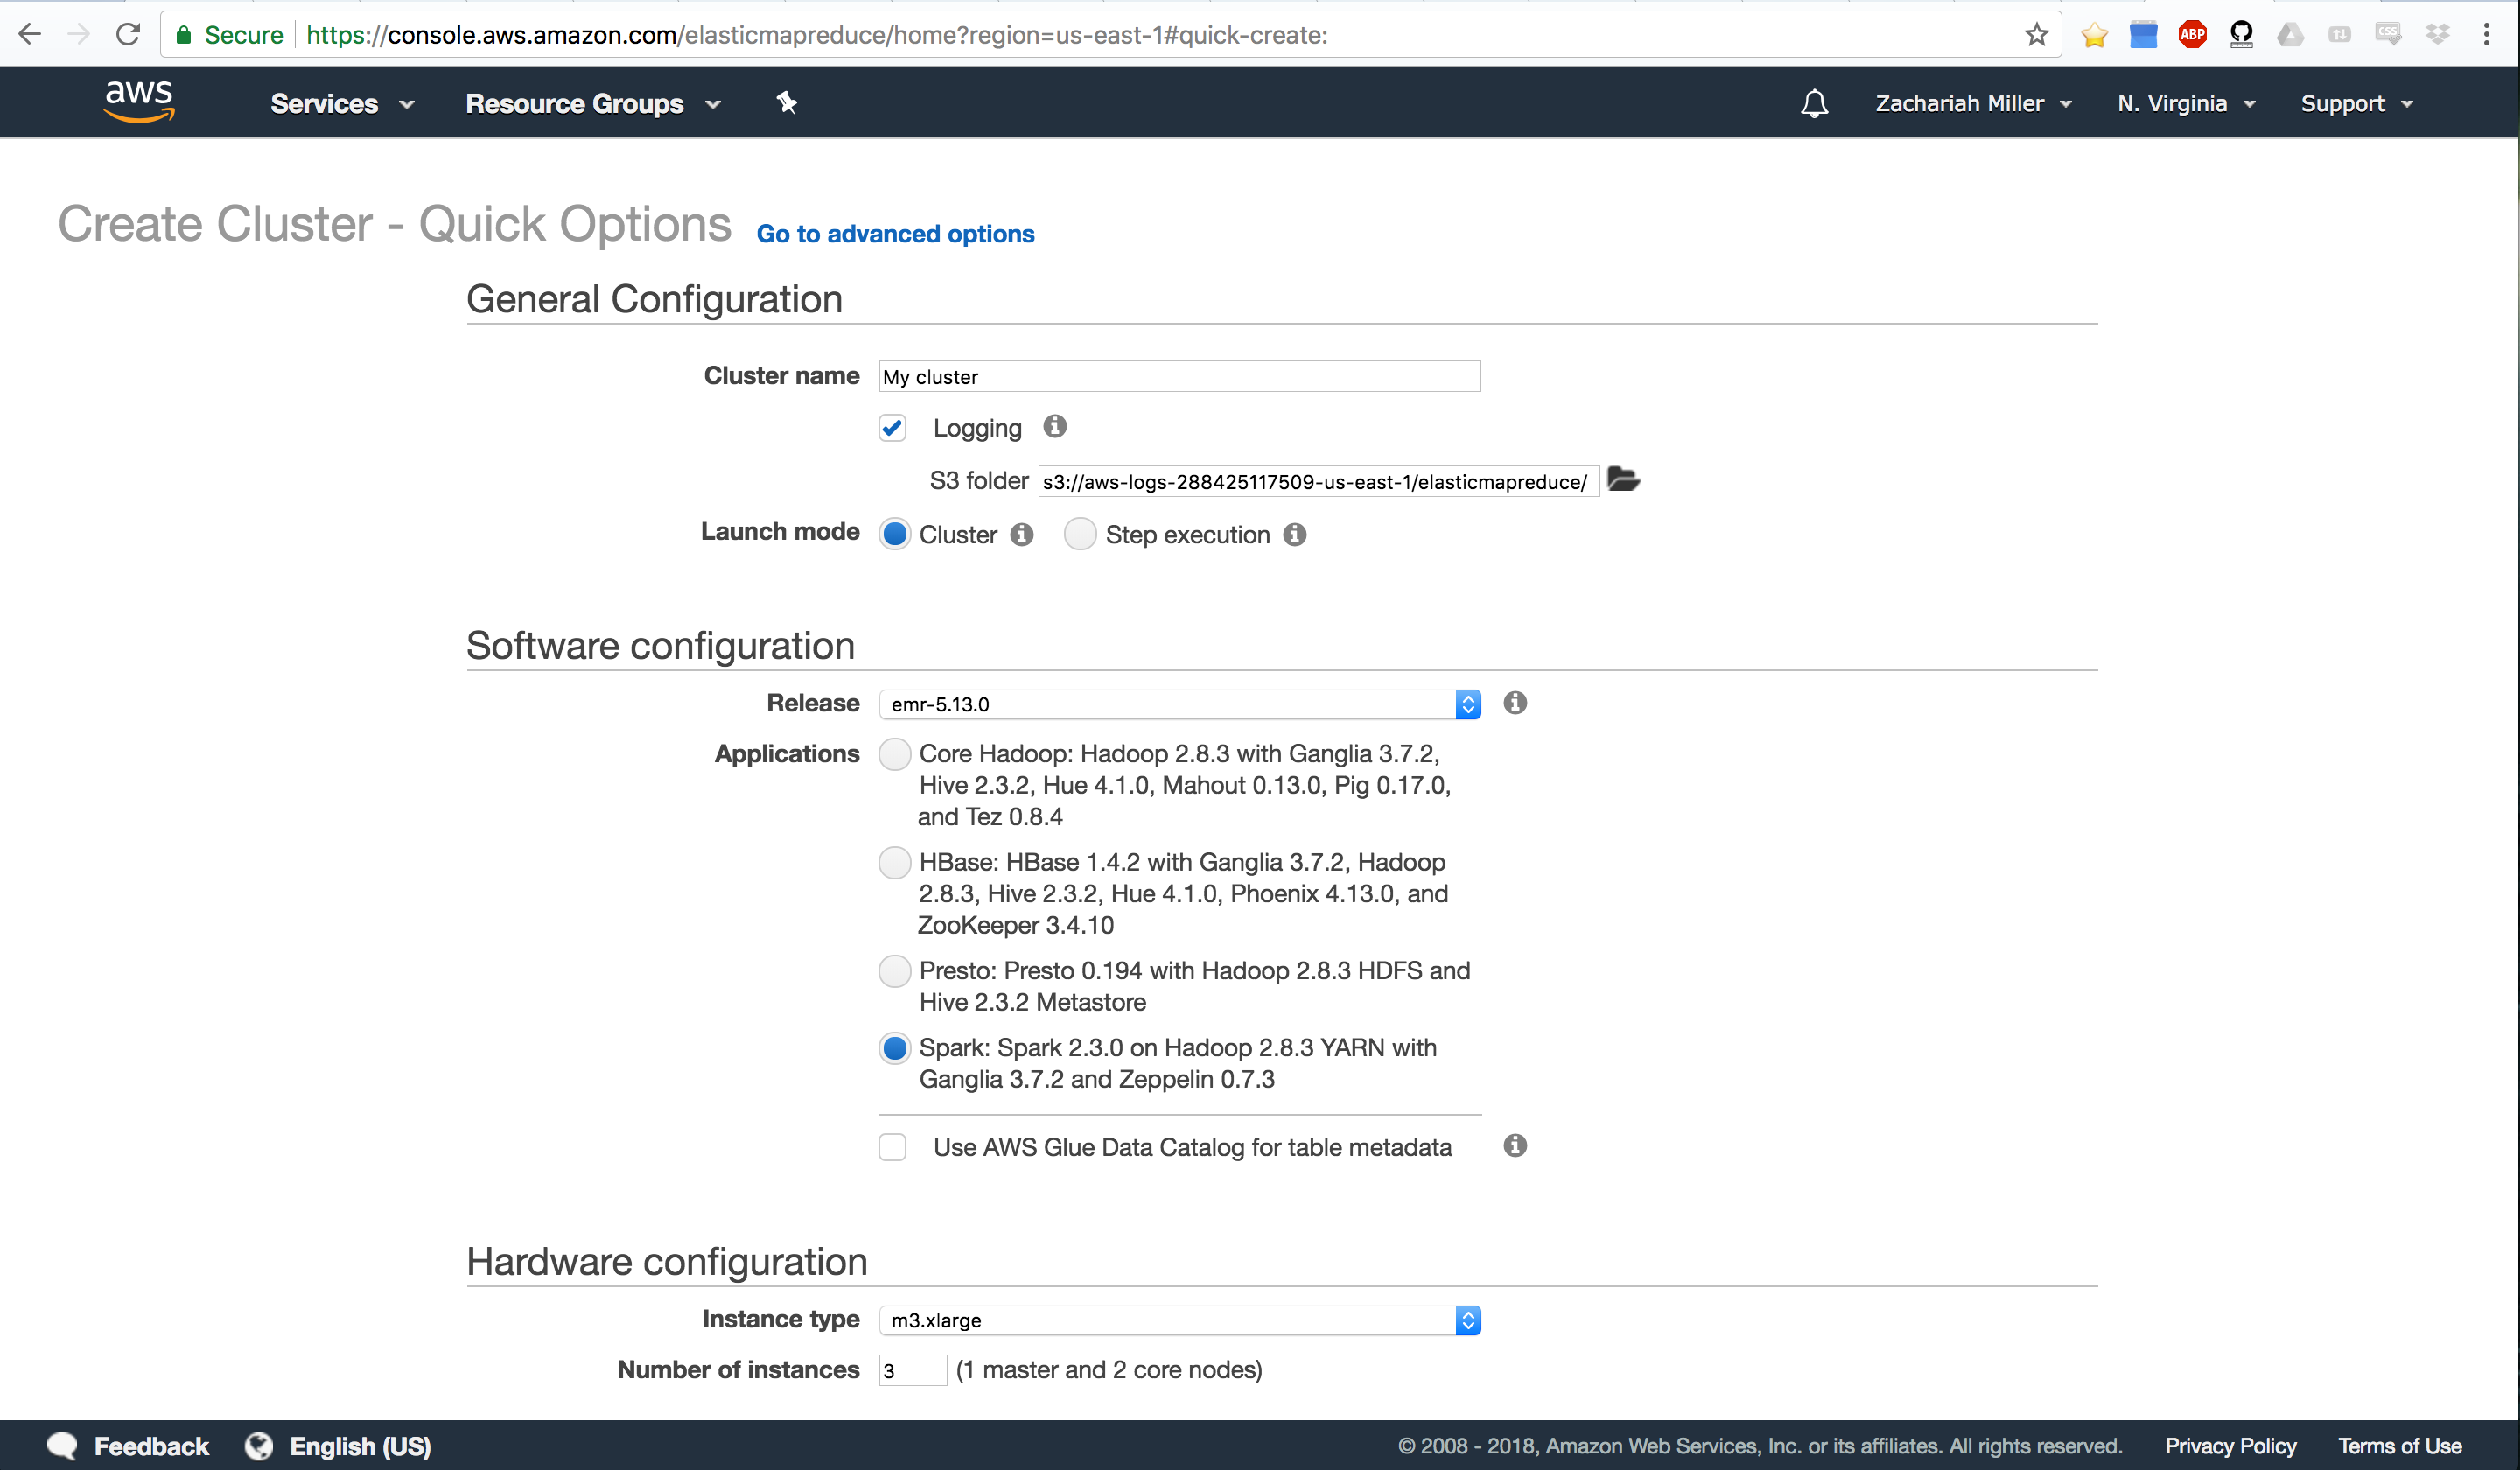Screen dimensions: 2520x1470
Task: Open the Privacy Policy link
Action: click(x=2230, y=1446)
